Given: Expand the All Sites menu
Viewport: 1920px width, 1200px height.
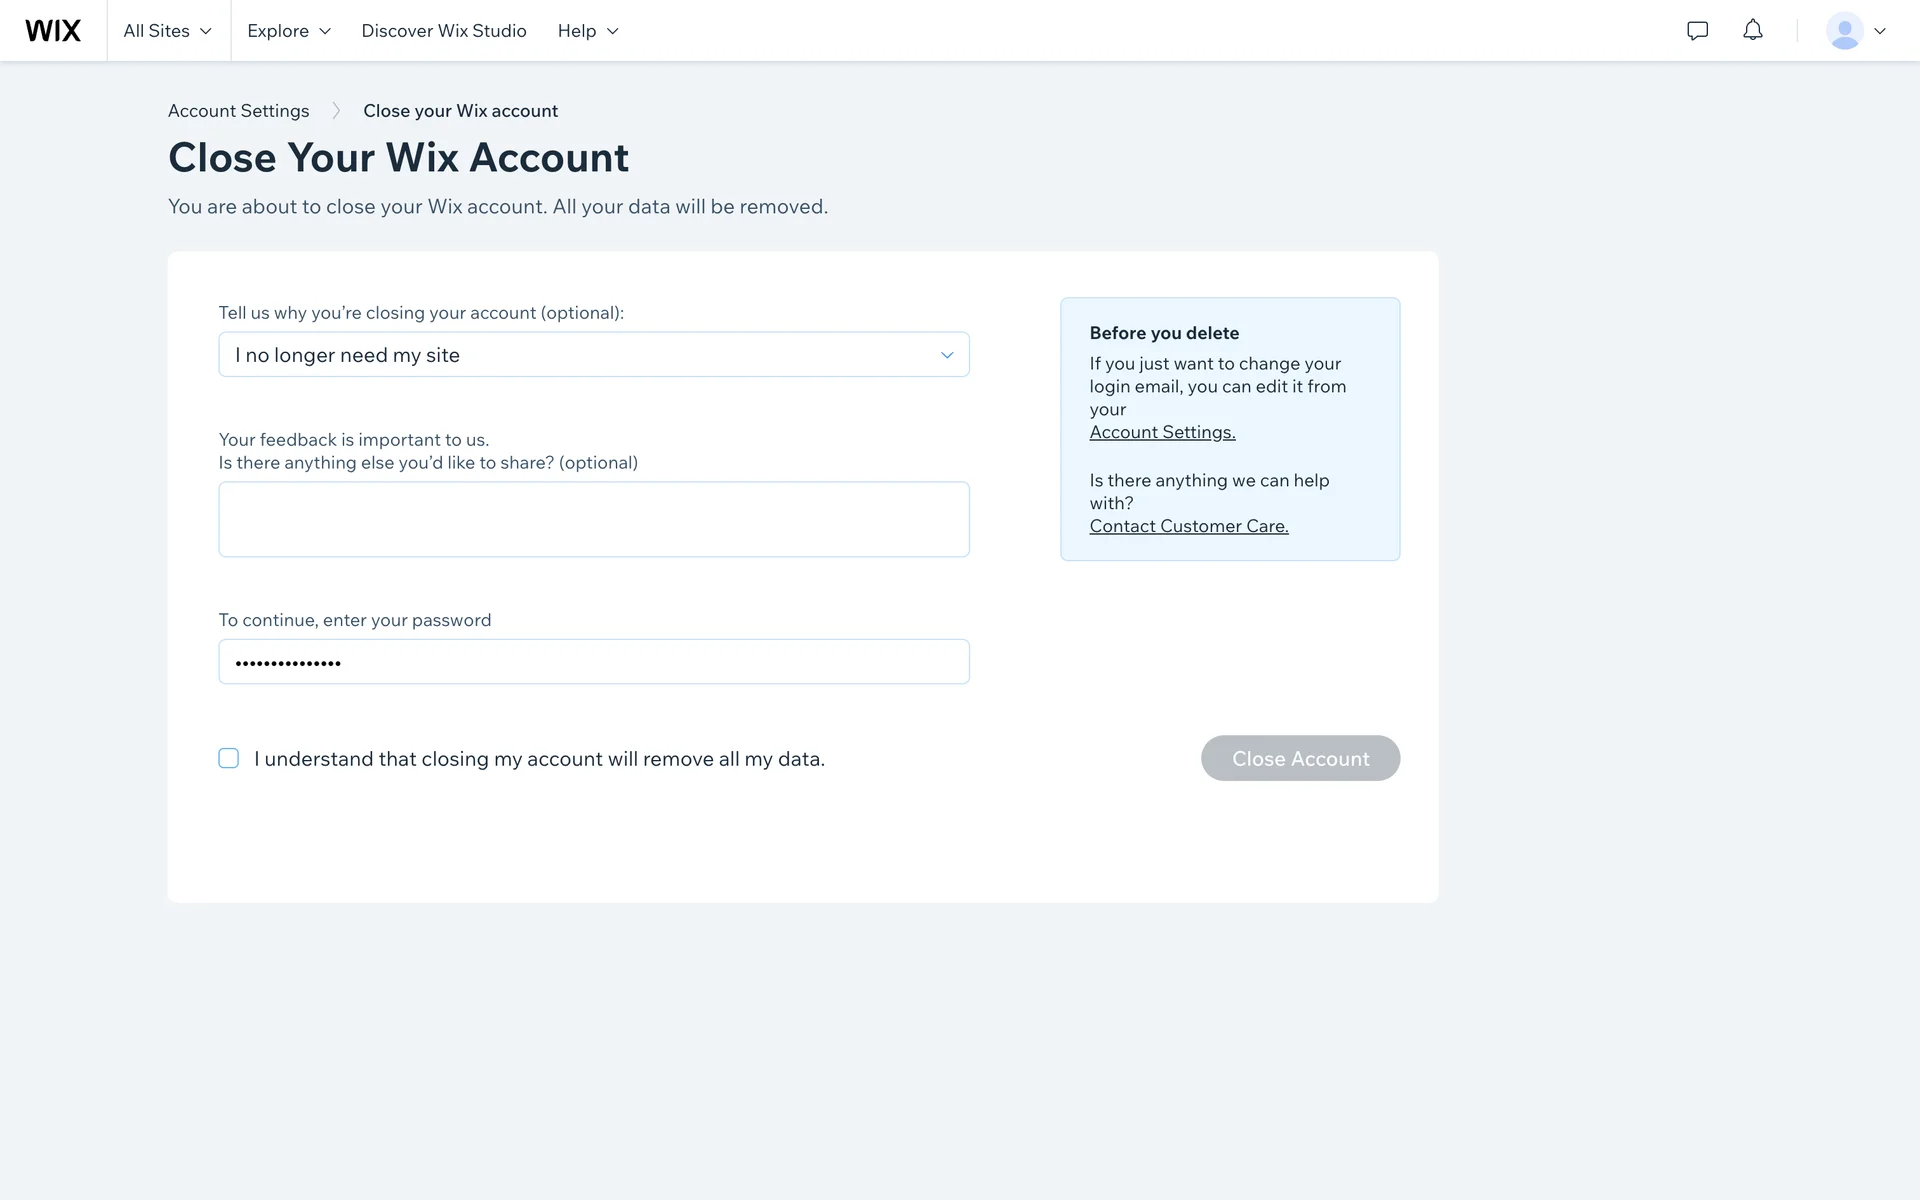Looking at the screenshot, I should (x=168, y=31).
